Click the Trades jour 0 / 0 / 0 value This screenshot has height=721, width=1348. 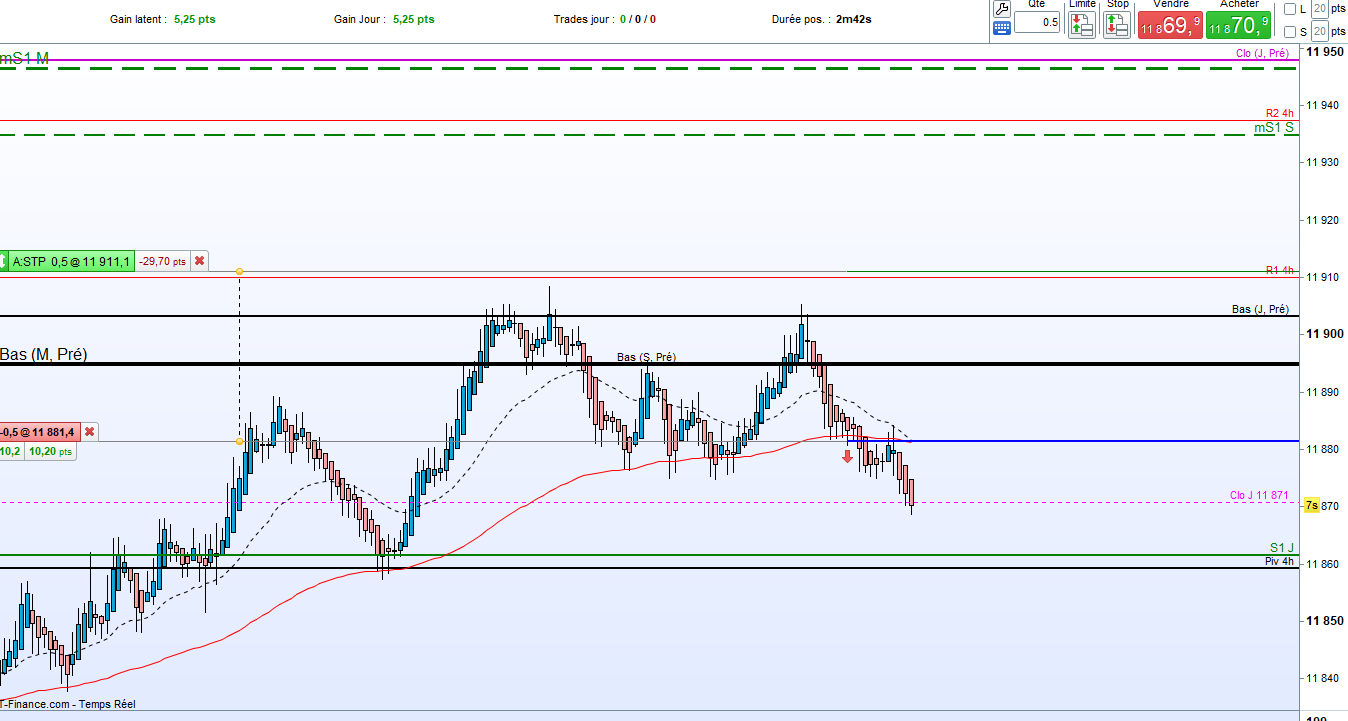(x=638, y=19)
